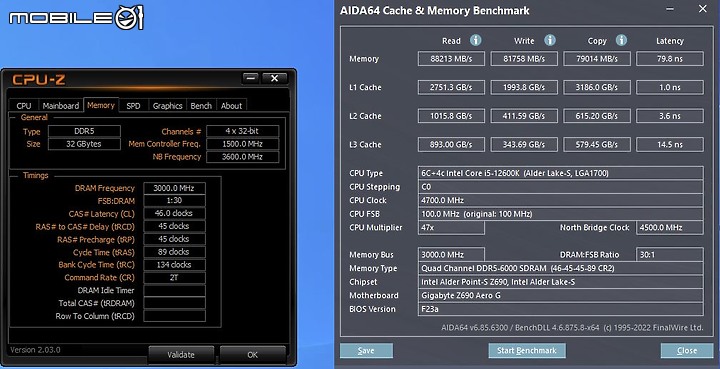Viewport: 720px width, 369px height.
Task: Click Cycle Time value 89 clocks
Action: click(174, 252)
